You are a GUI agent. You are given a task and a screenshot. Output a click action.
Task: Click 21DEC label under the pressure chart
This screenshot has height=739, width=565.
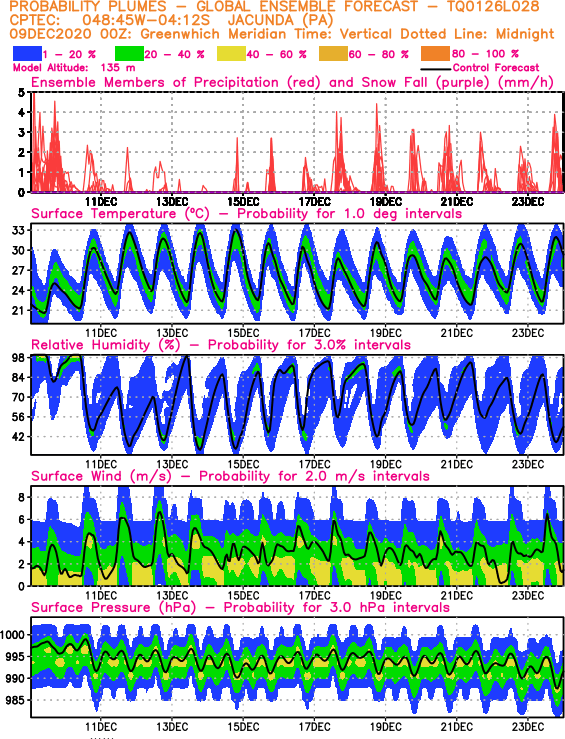(x=457, y=727)
